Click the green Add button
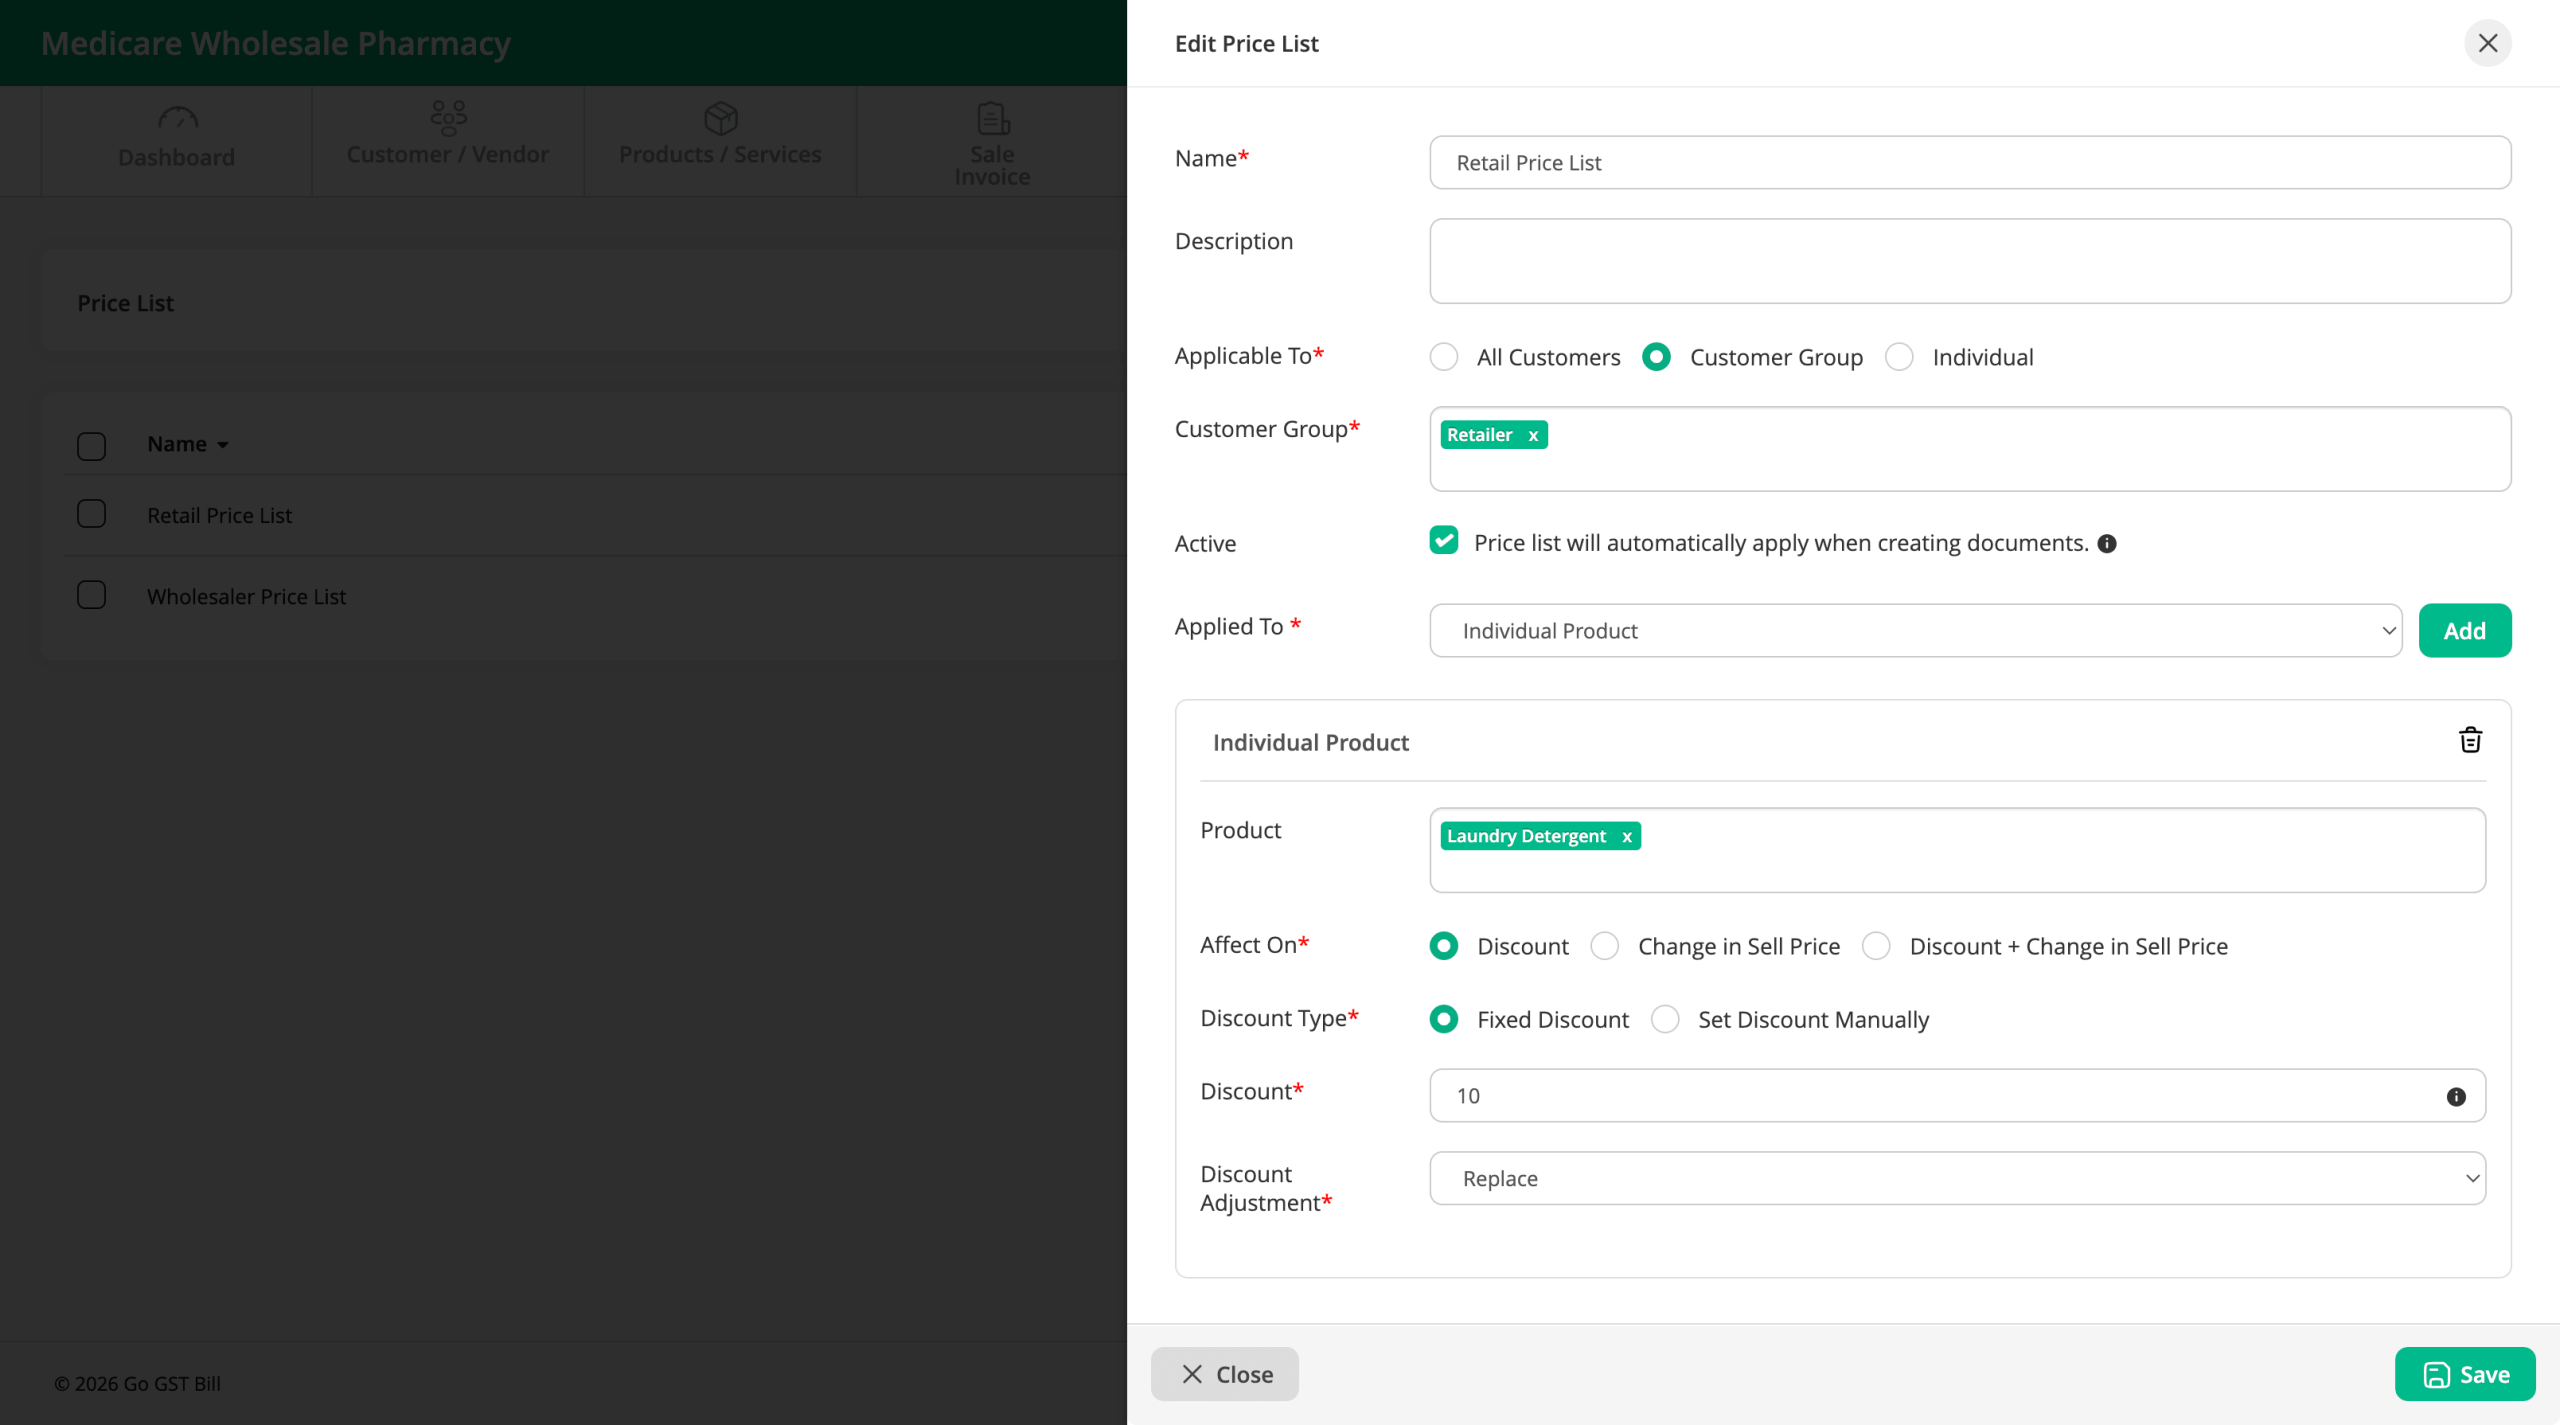This screenshot has width=2560, height=1425. click(2464, 631)
